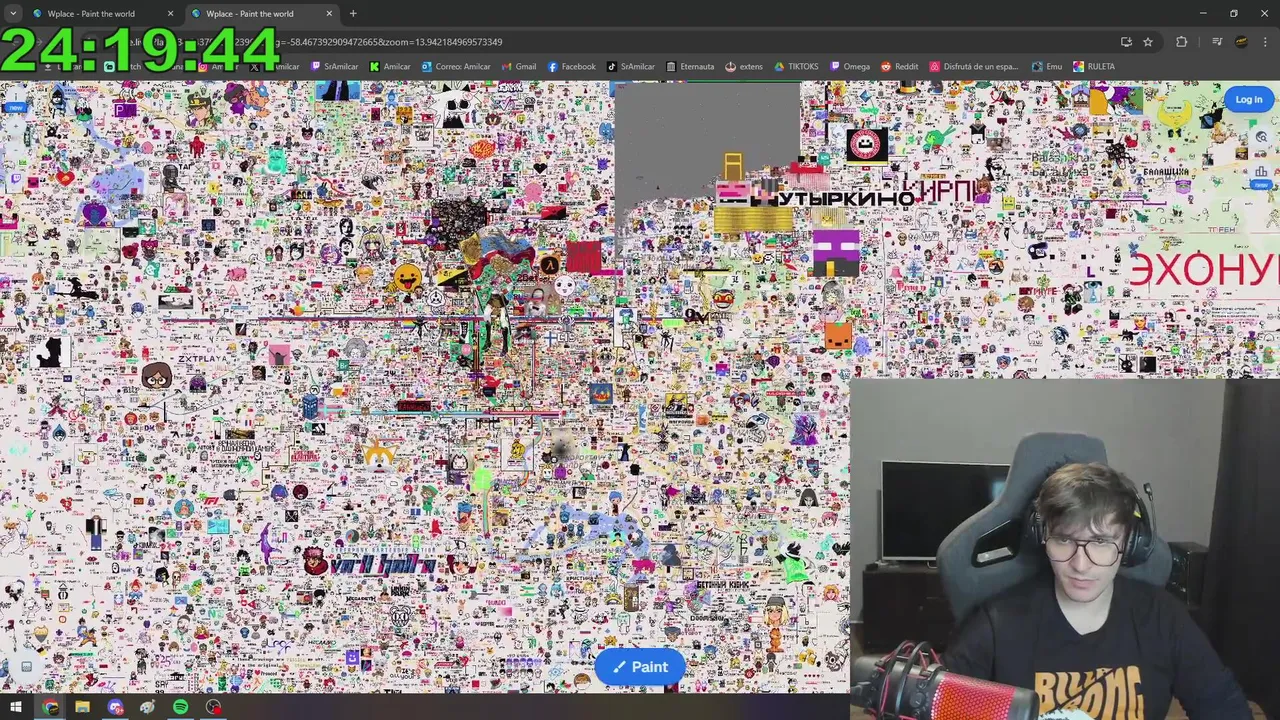Close the first Wplace tab
1280x720 pixels.
pyautogui.click(x=170, y=14)
